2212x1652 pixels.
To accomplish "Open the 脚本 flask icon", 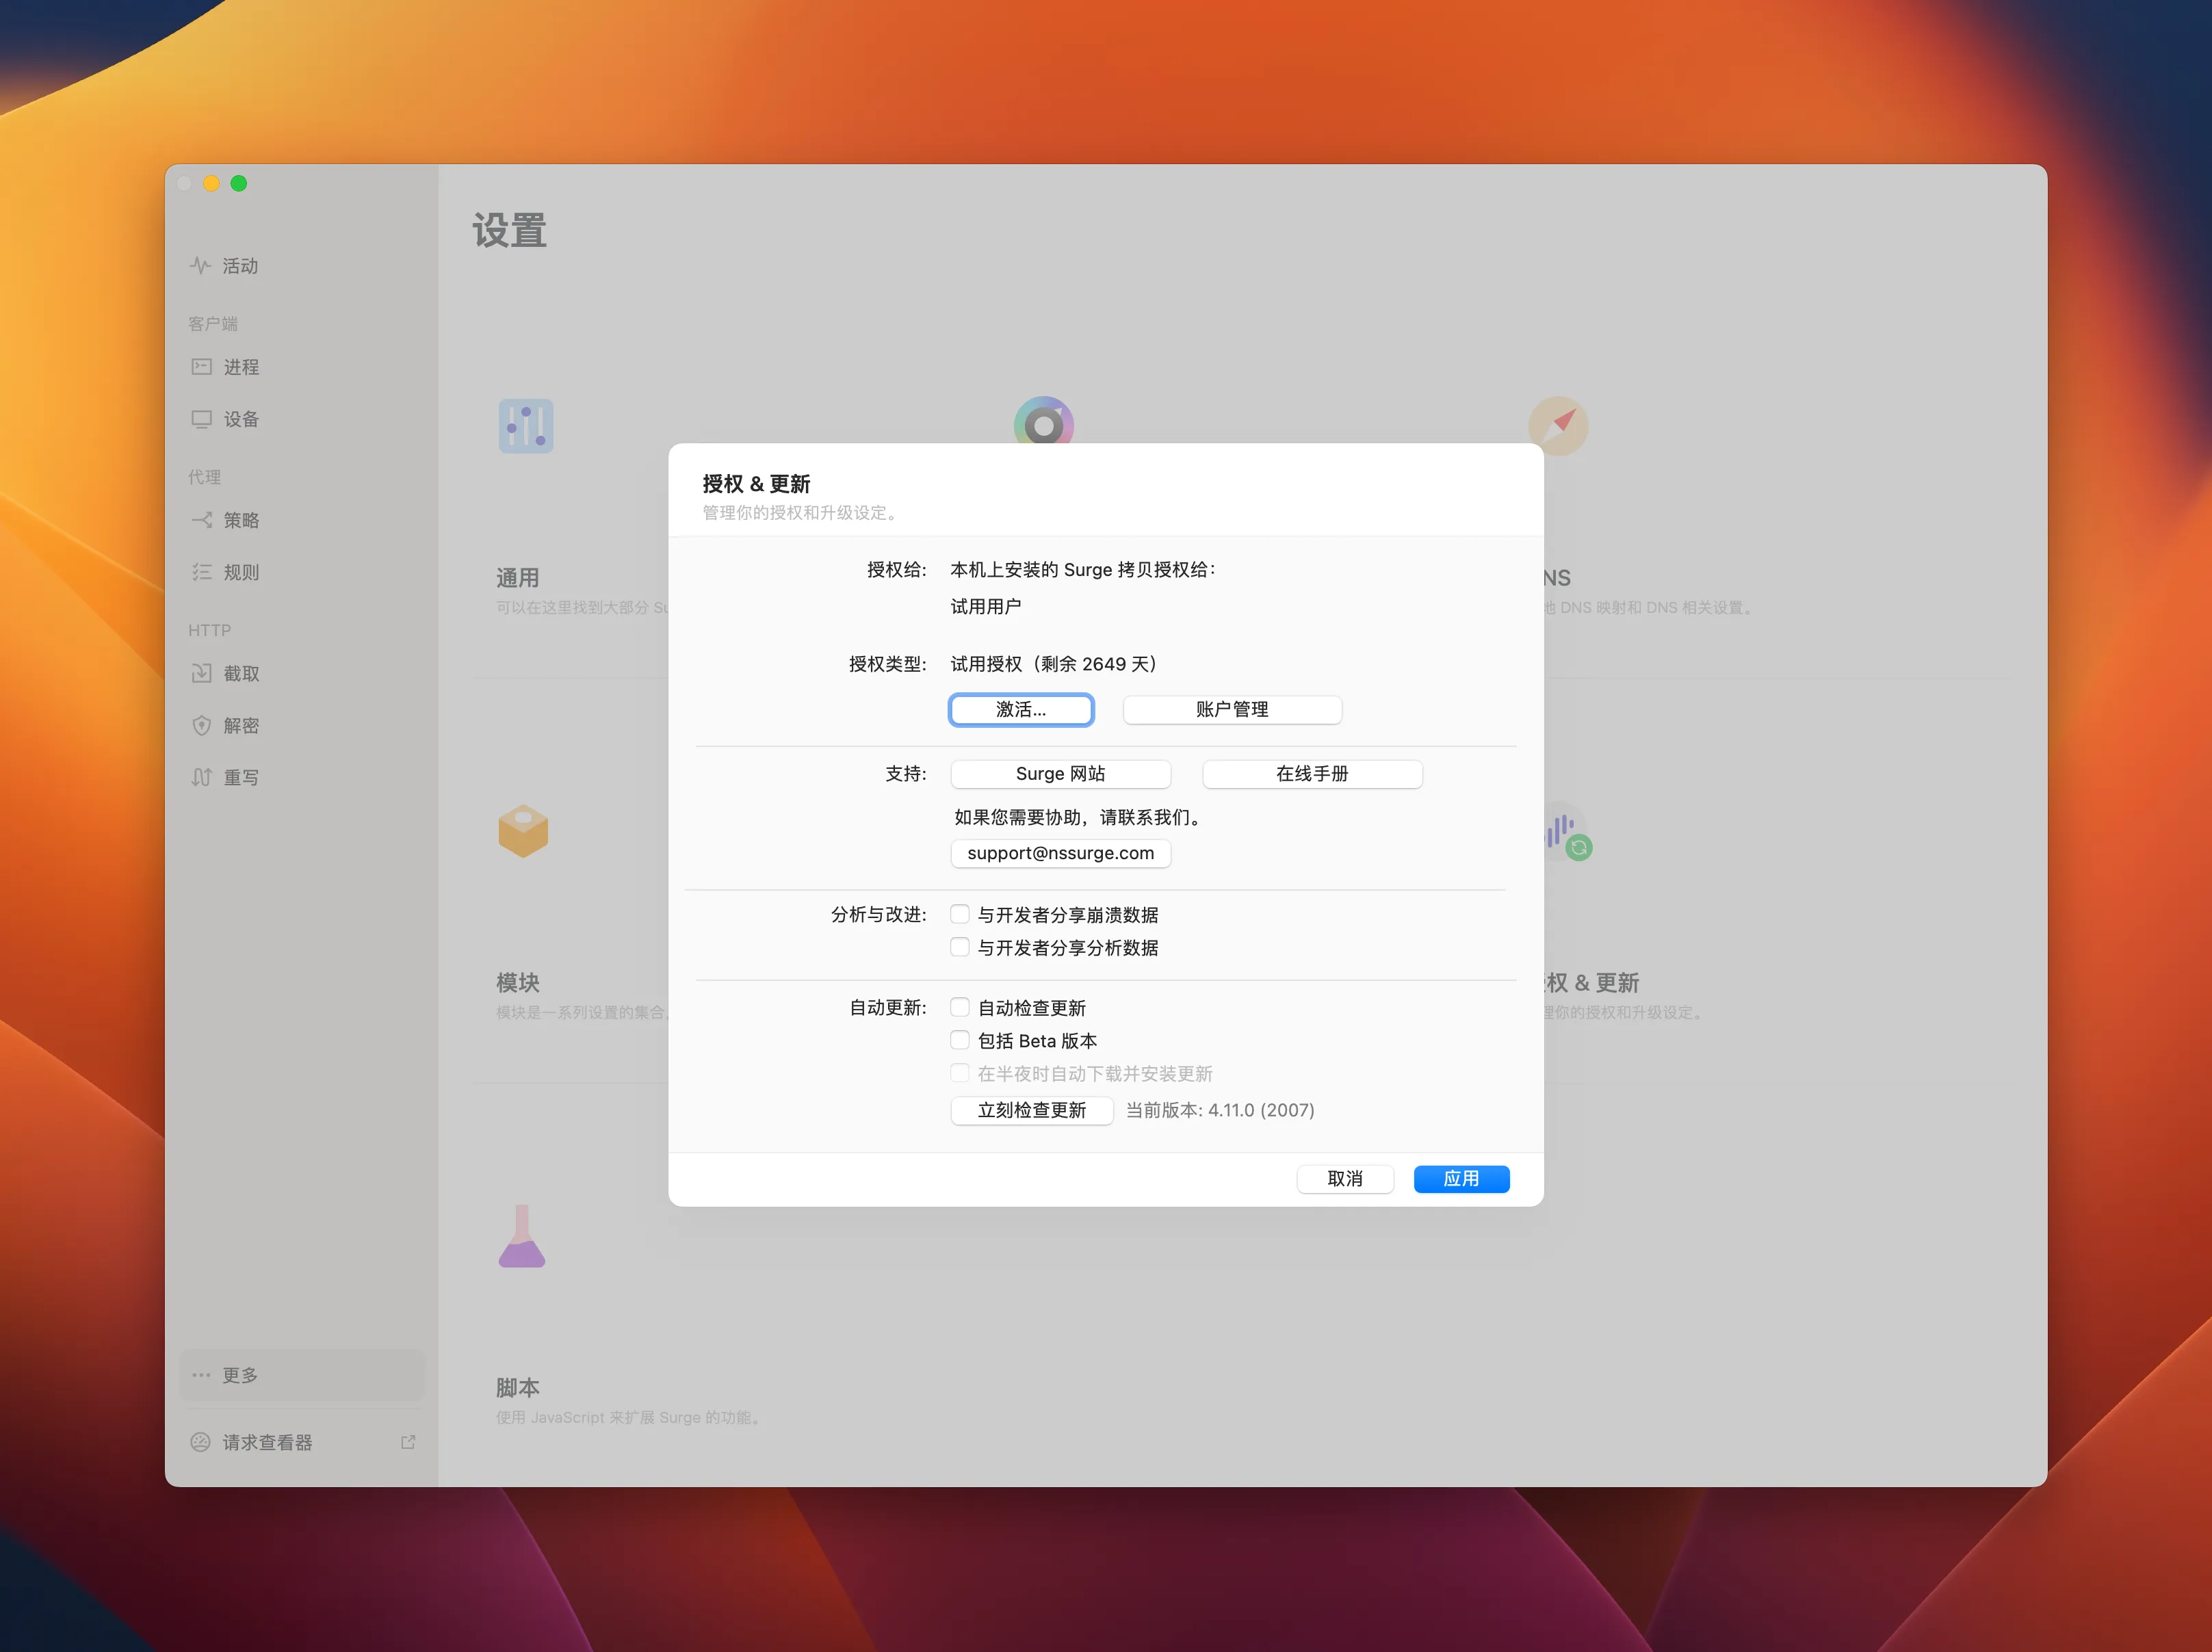I will (522, 1236).
